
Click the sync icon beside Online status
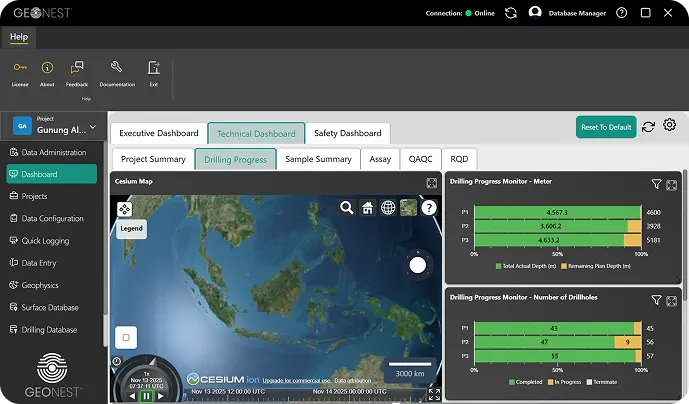[511, 13]
